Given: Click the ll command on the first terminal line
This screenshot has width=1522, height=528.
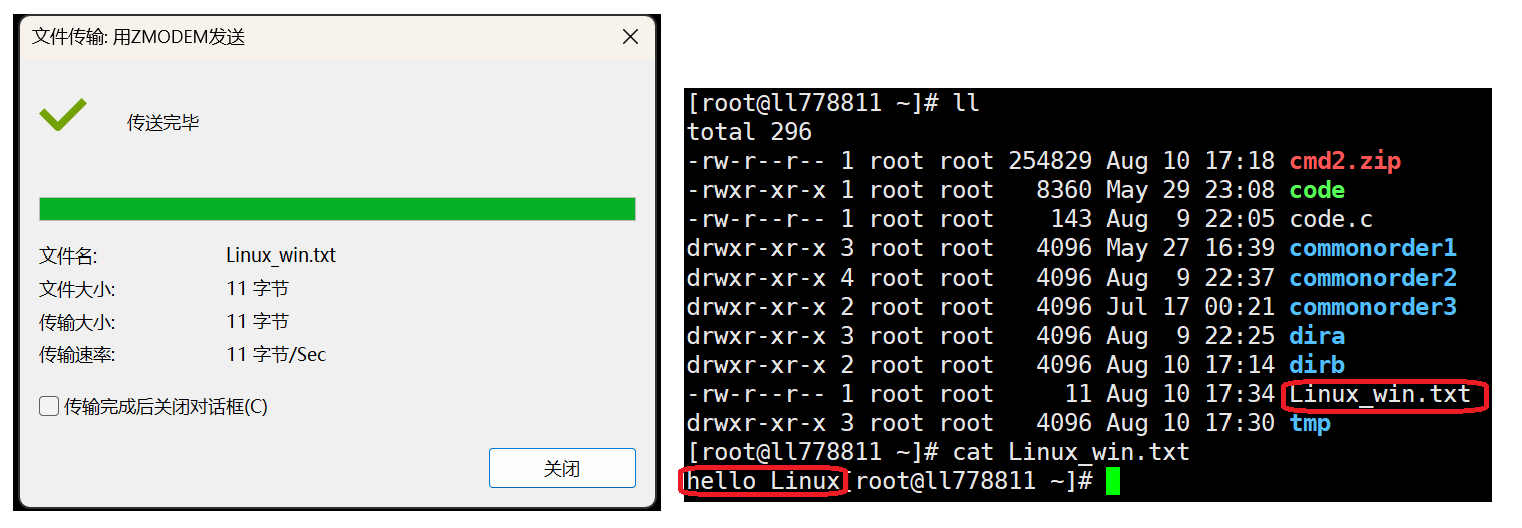Looking at the screenshot, I should [x=967, y=103].
